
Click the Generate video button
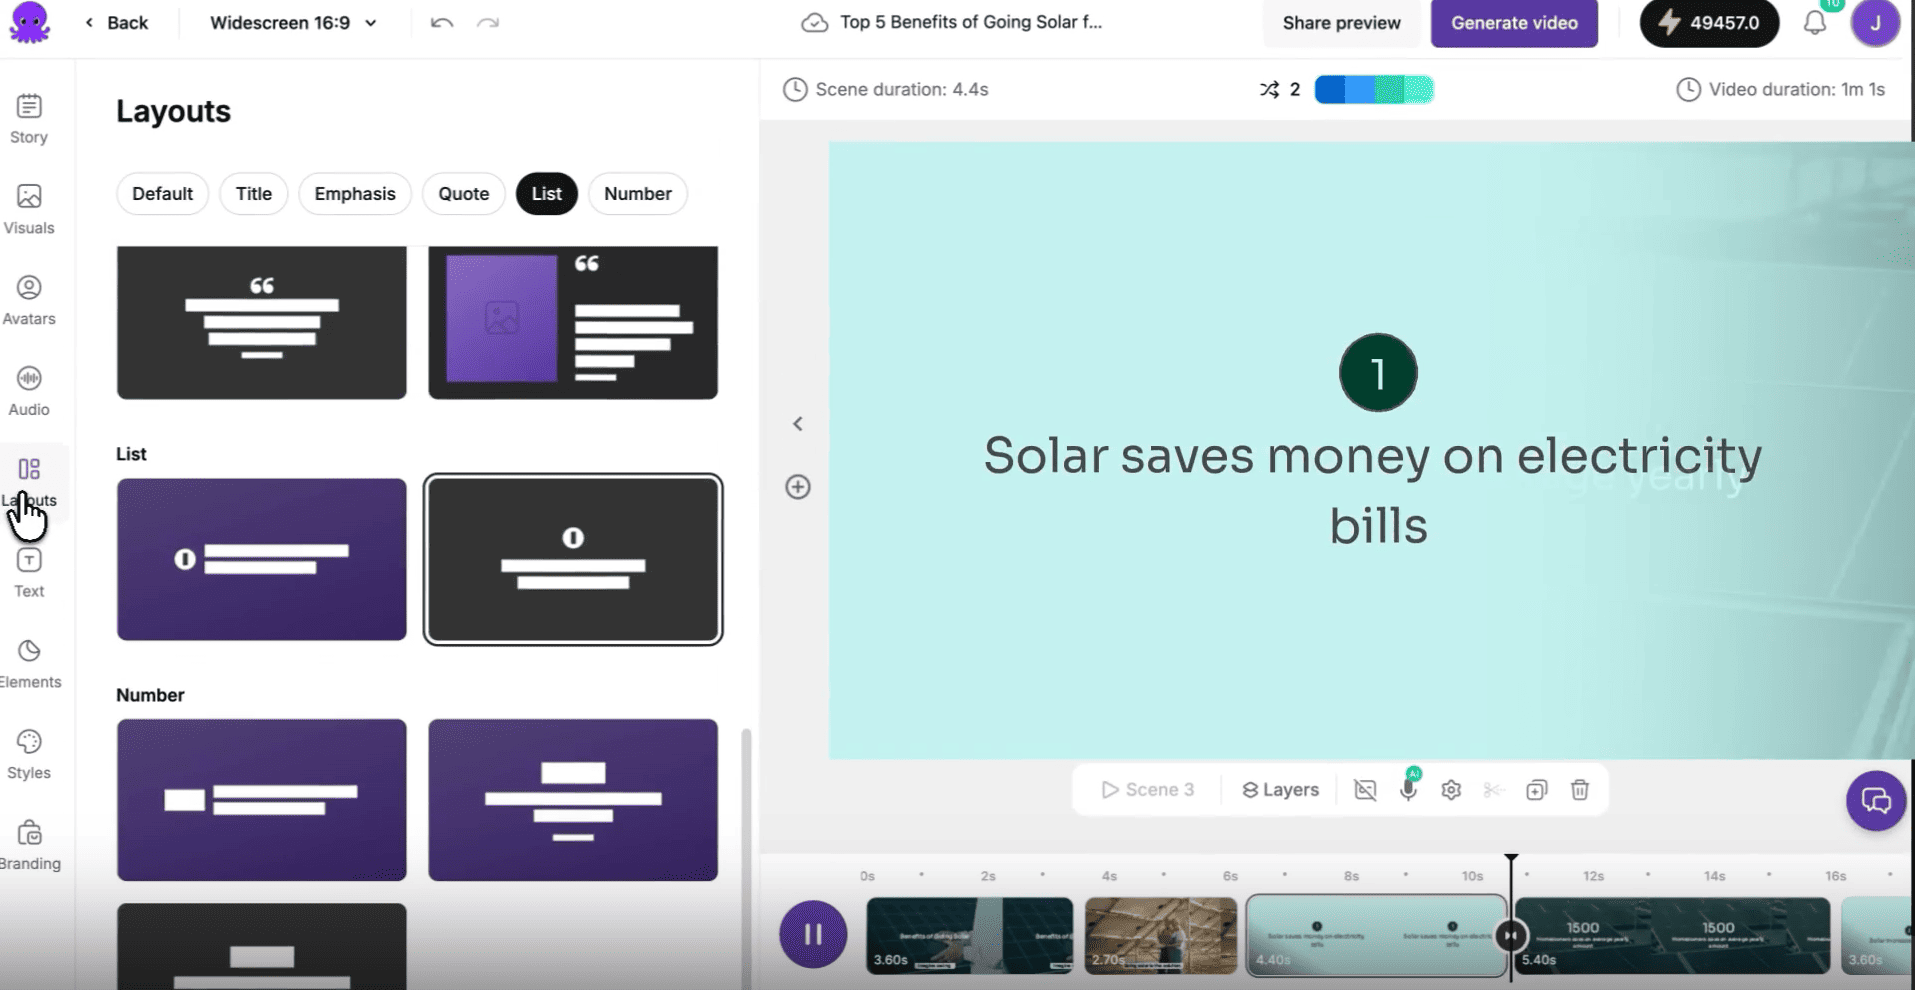click(x=1514, y=23)
